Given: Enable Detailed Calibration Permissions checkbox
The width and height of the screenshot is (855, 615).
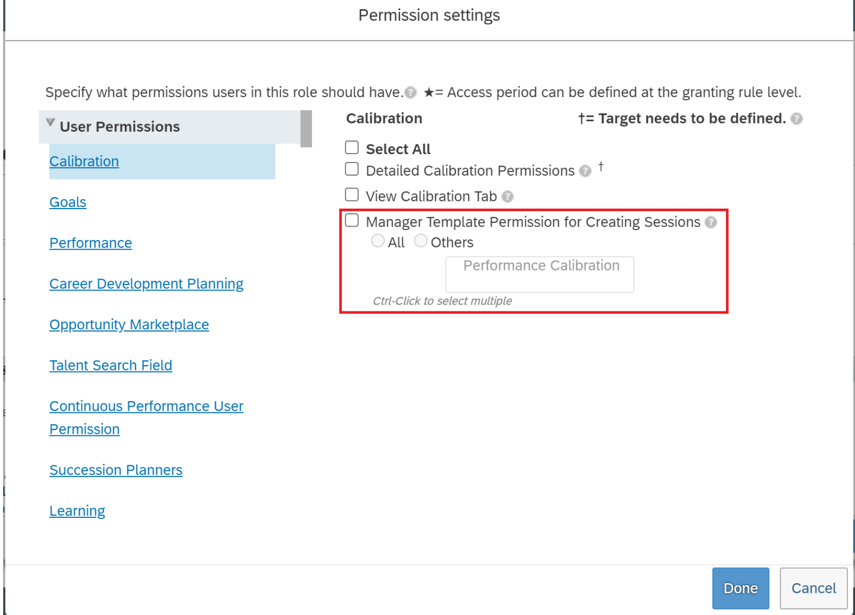Looking at the screenshot, I should pyautogui.click(x=352, y=170).
